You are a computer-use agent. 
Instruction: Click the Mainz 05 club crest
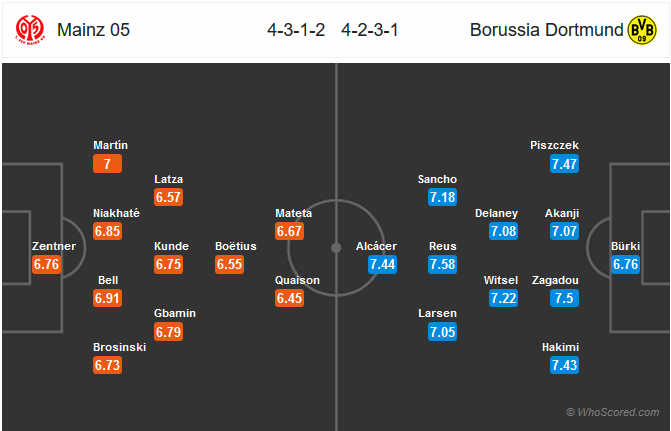(30, 30)
